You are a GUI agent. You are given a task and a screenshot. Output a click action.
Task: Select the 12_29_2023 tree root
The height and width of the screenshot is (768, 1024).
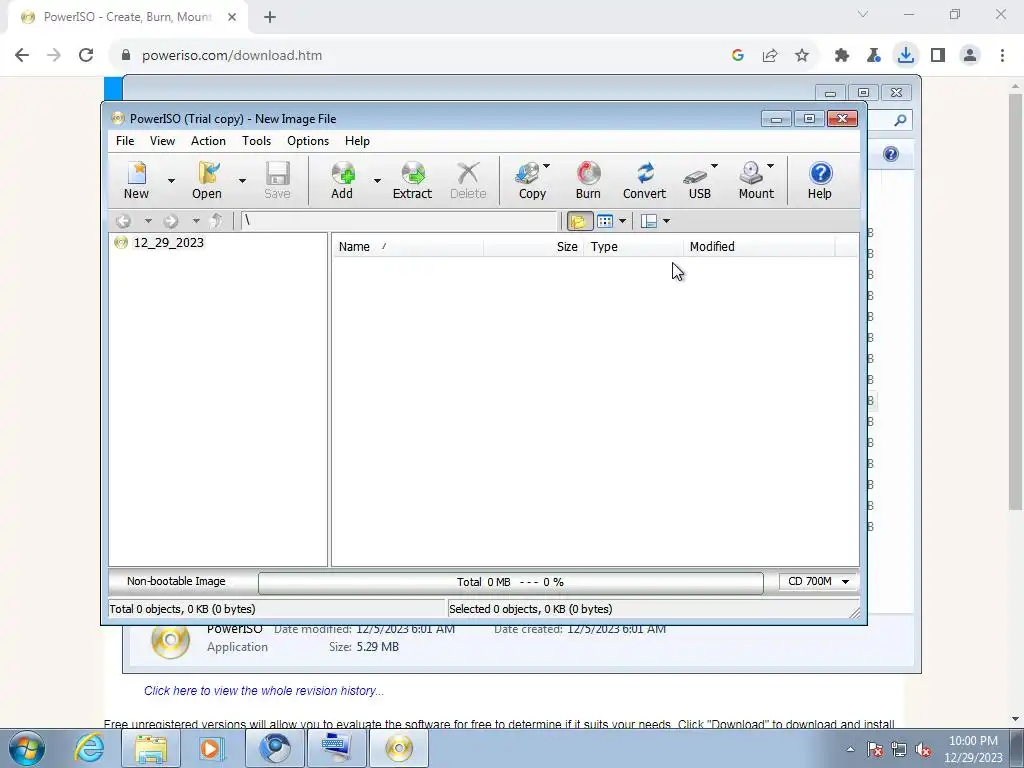coord(168,243)
